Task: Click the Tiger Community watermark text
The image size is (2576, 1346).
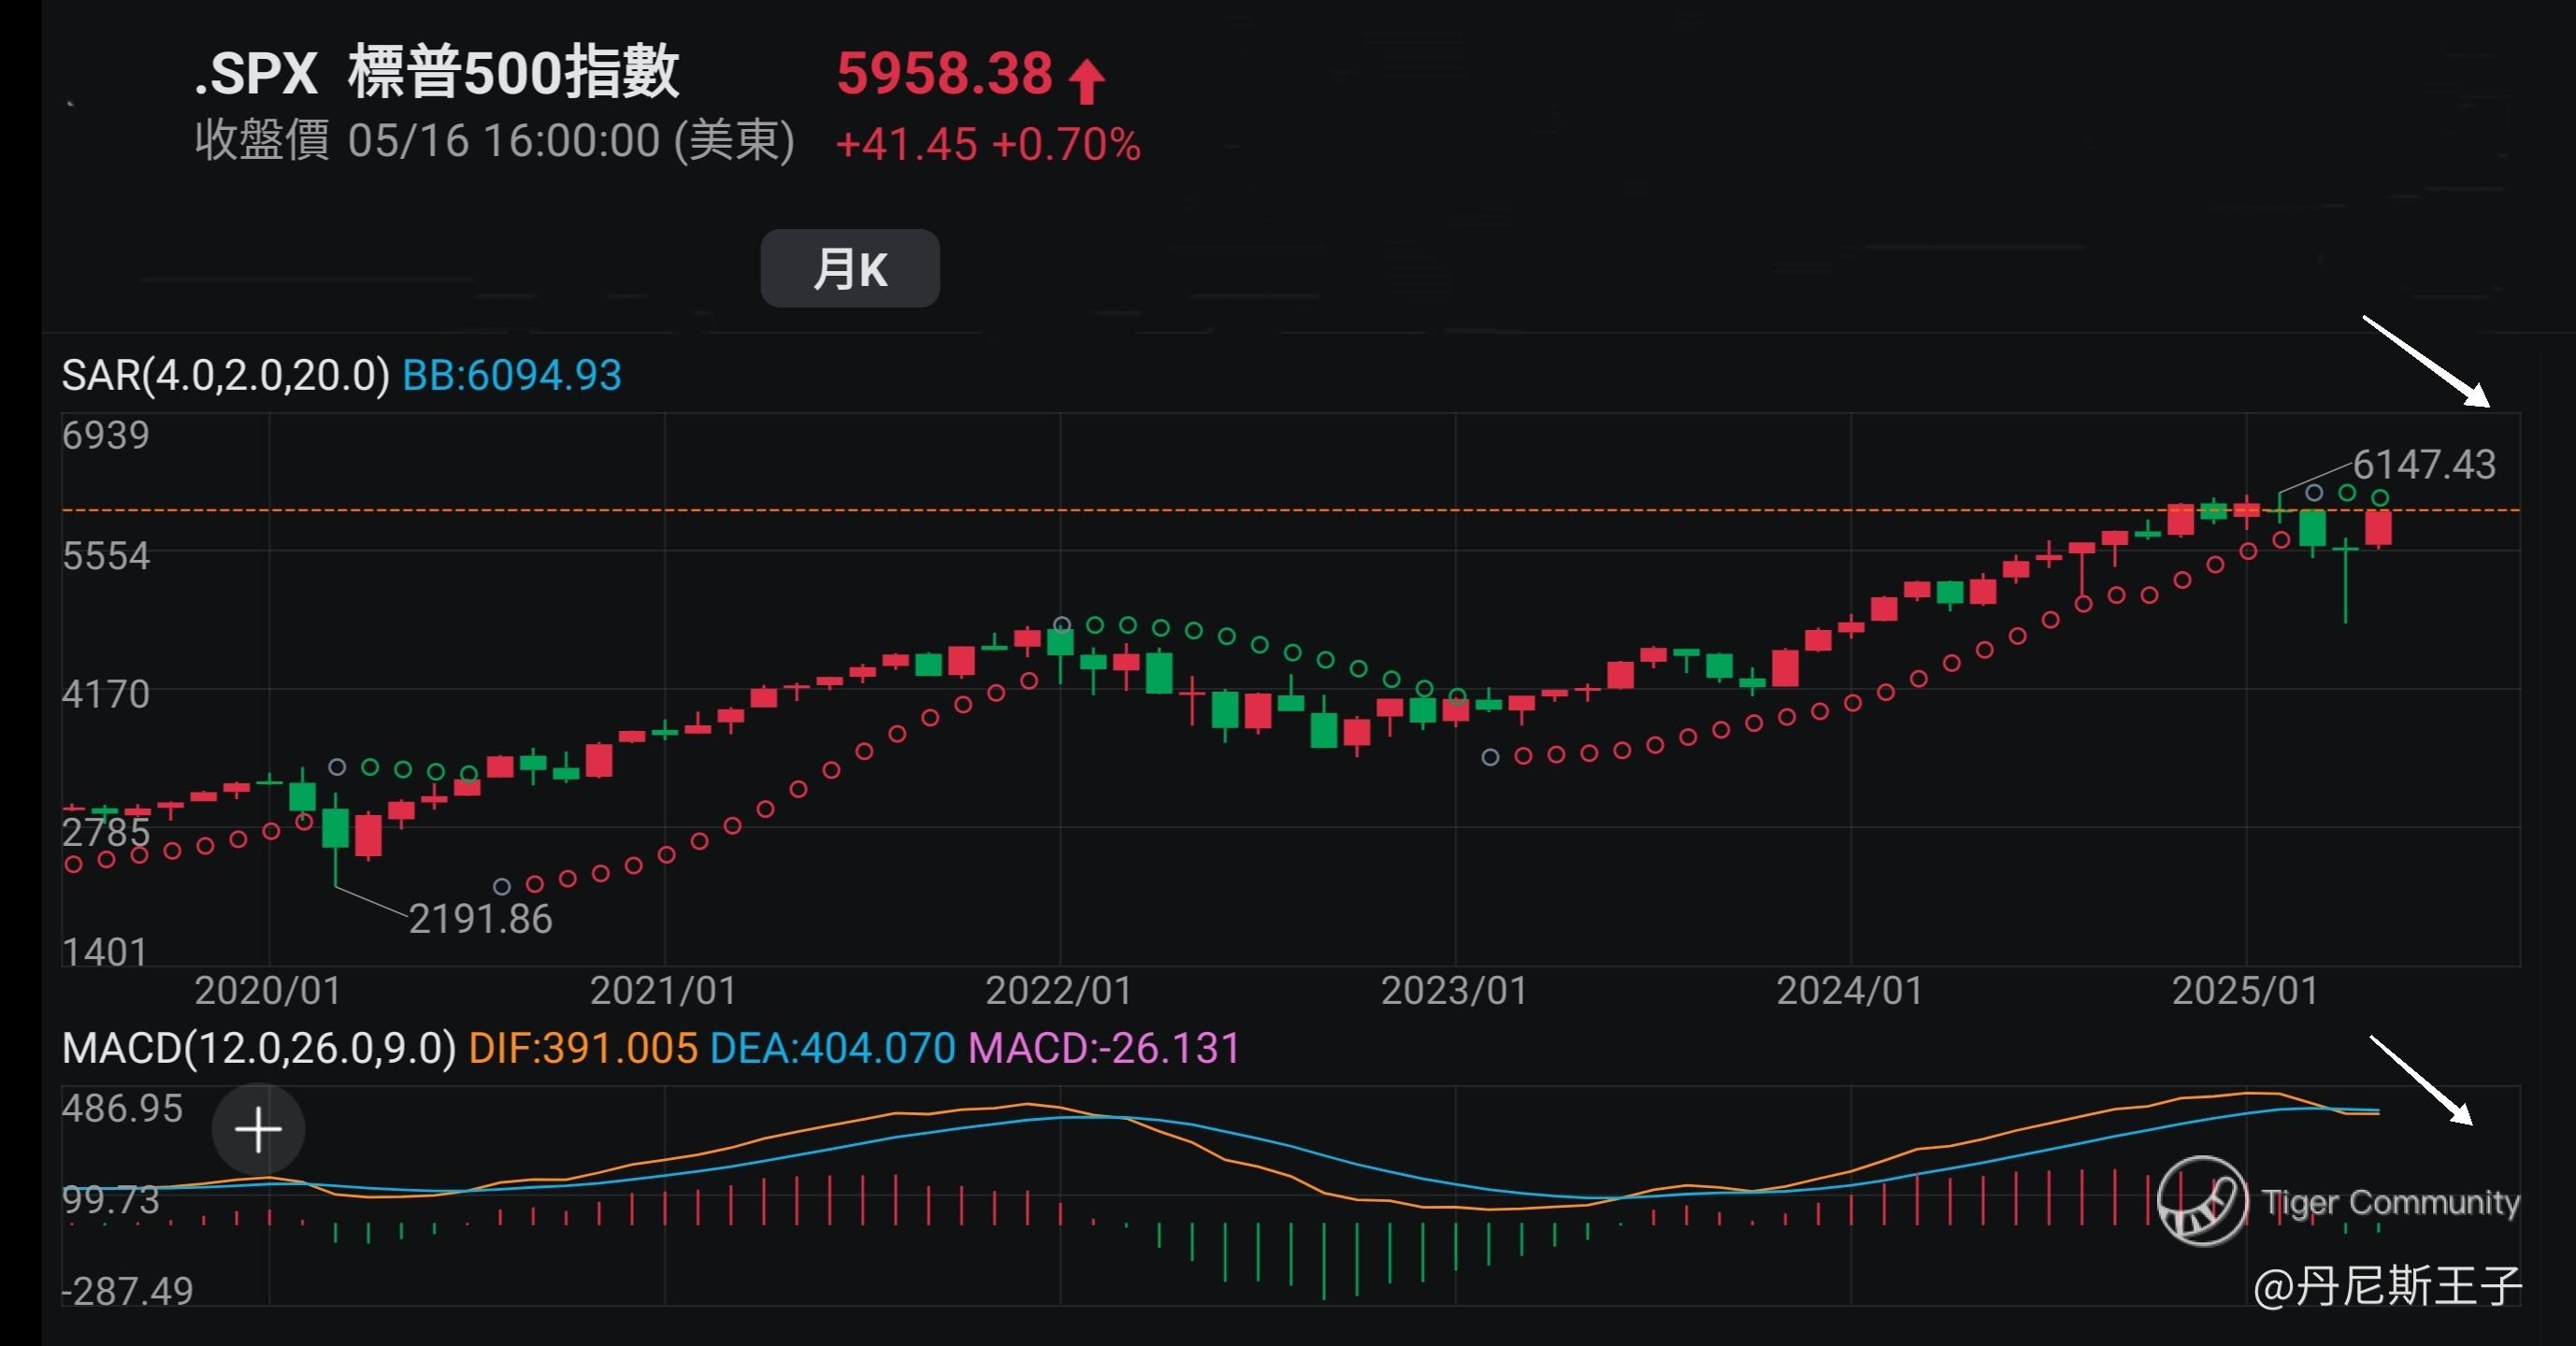Action: tap(2390, 1201)
